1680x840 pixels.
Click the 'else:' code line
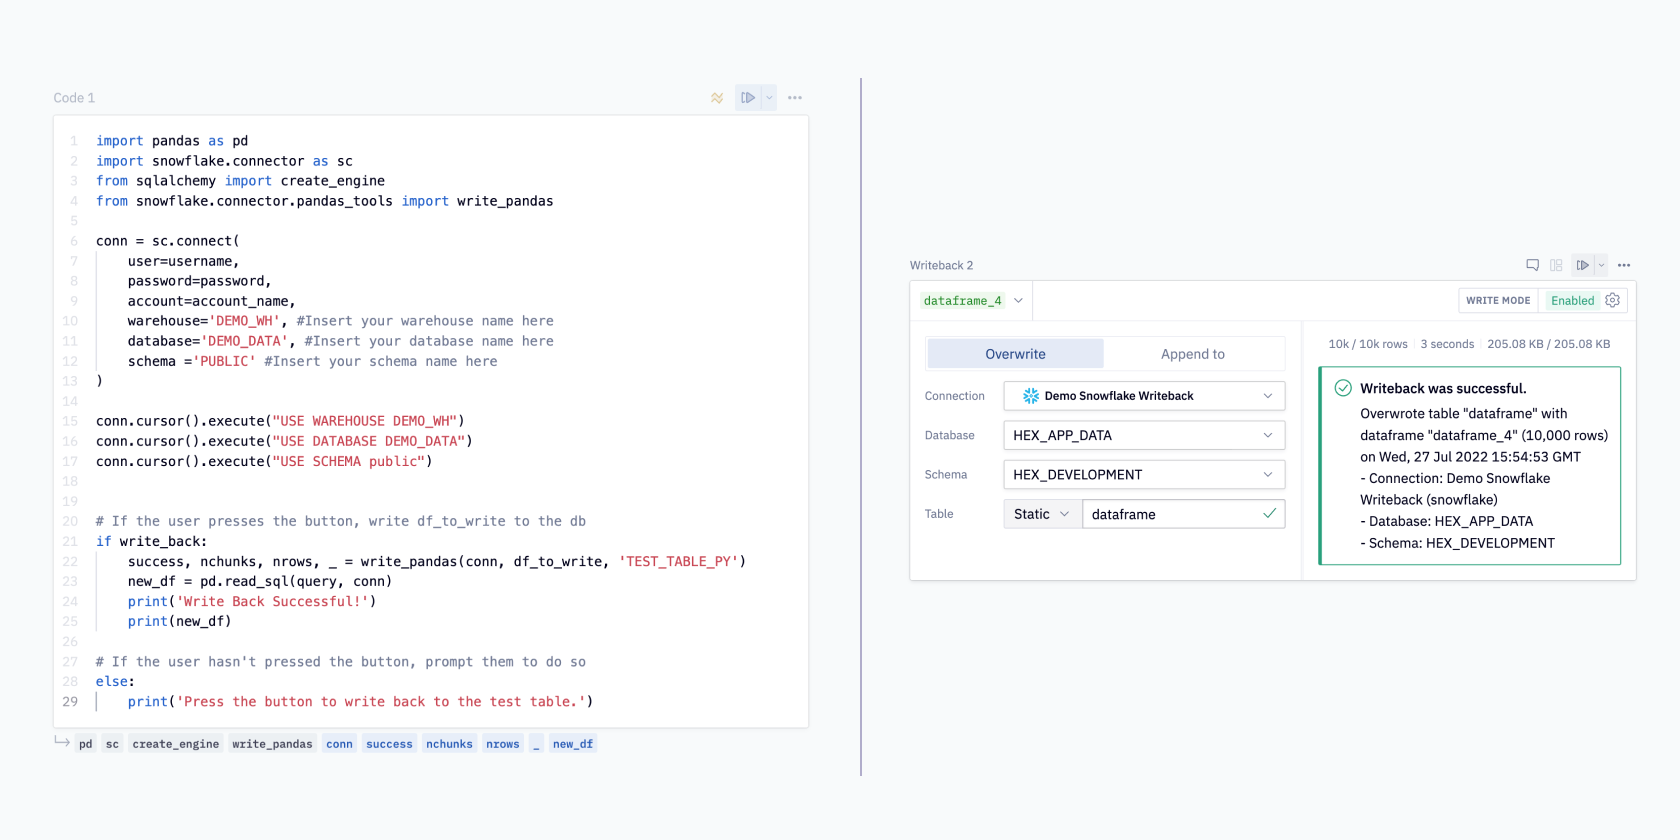tap(115, 681)
